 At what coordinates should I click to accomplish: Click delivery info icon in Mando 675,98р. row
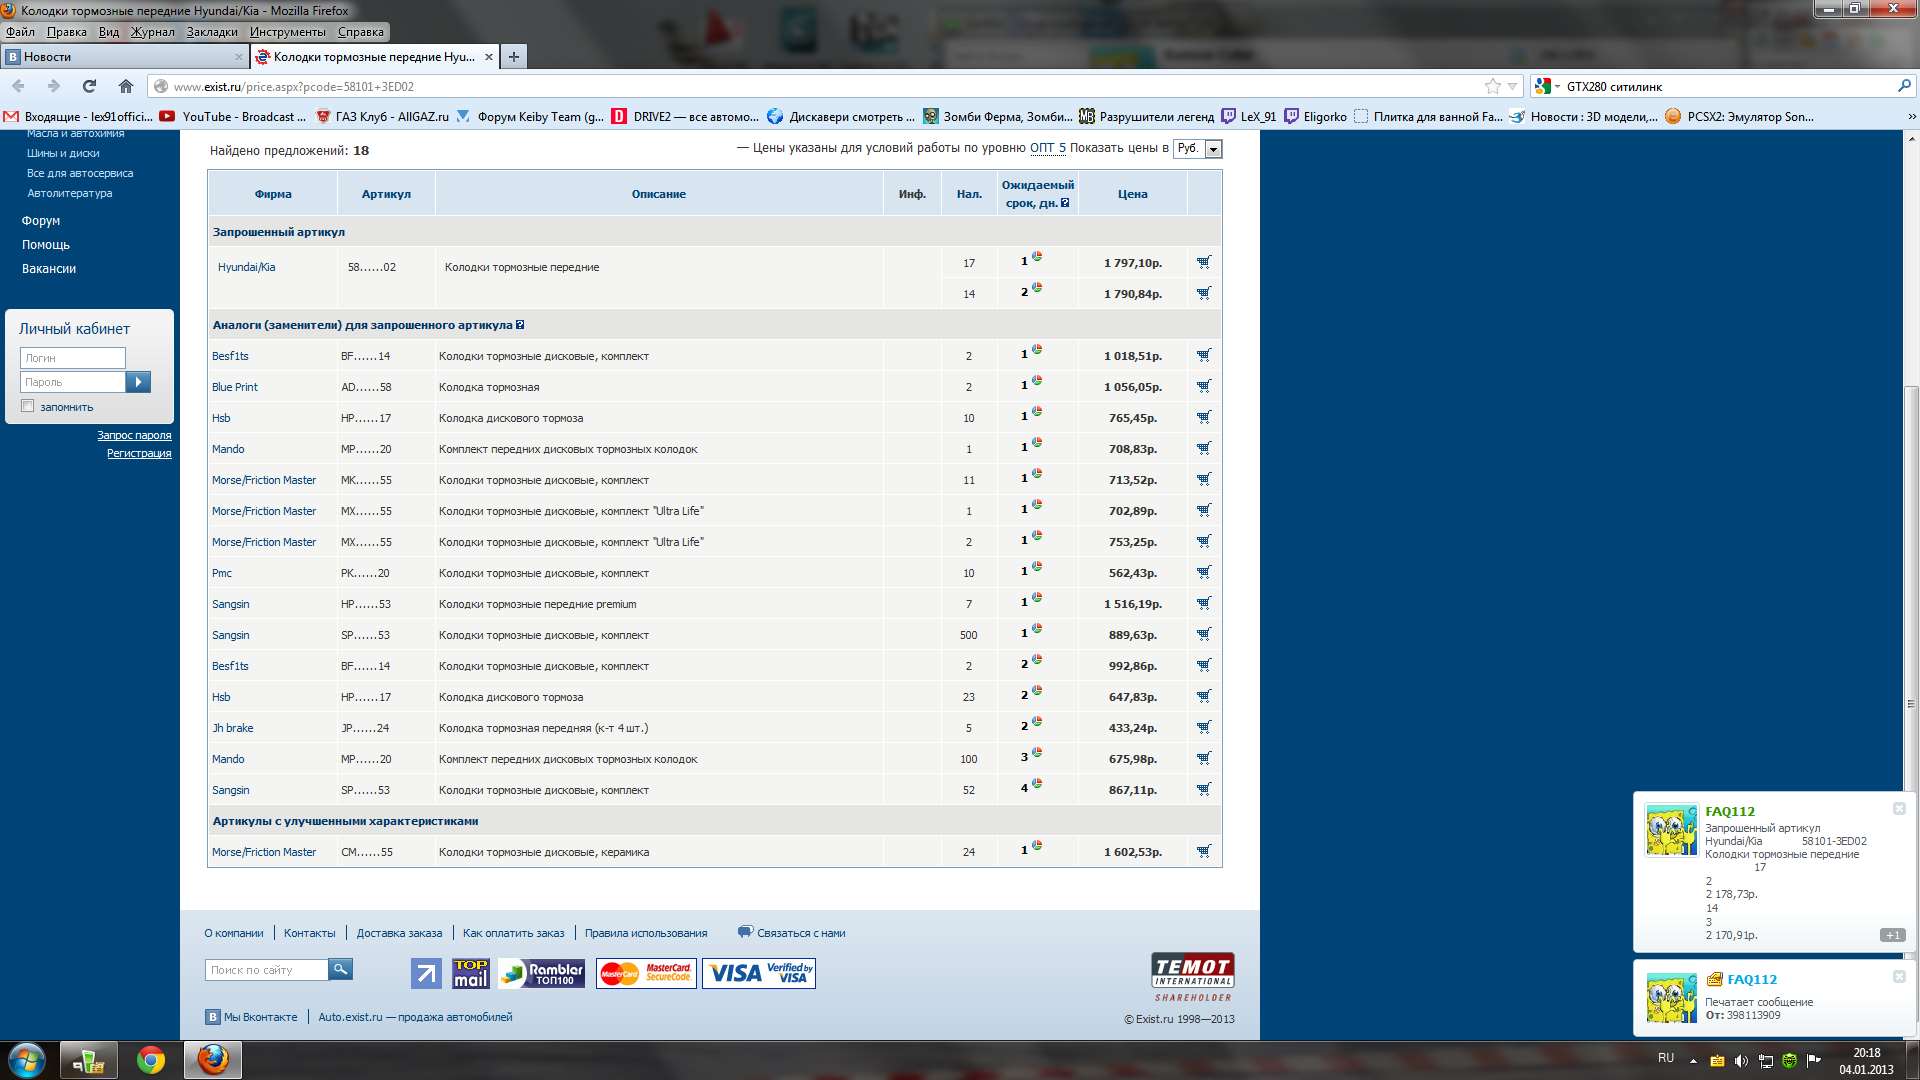[x=1037, y=753]
